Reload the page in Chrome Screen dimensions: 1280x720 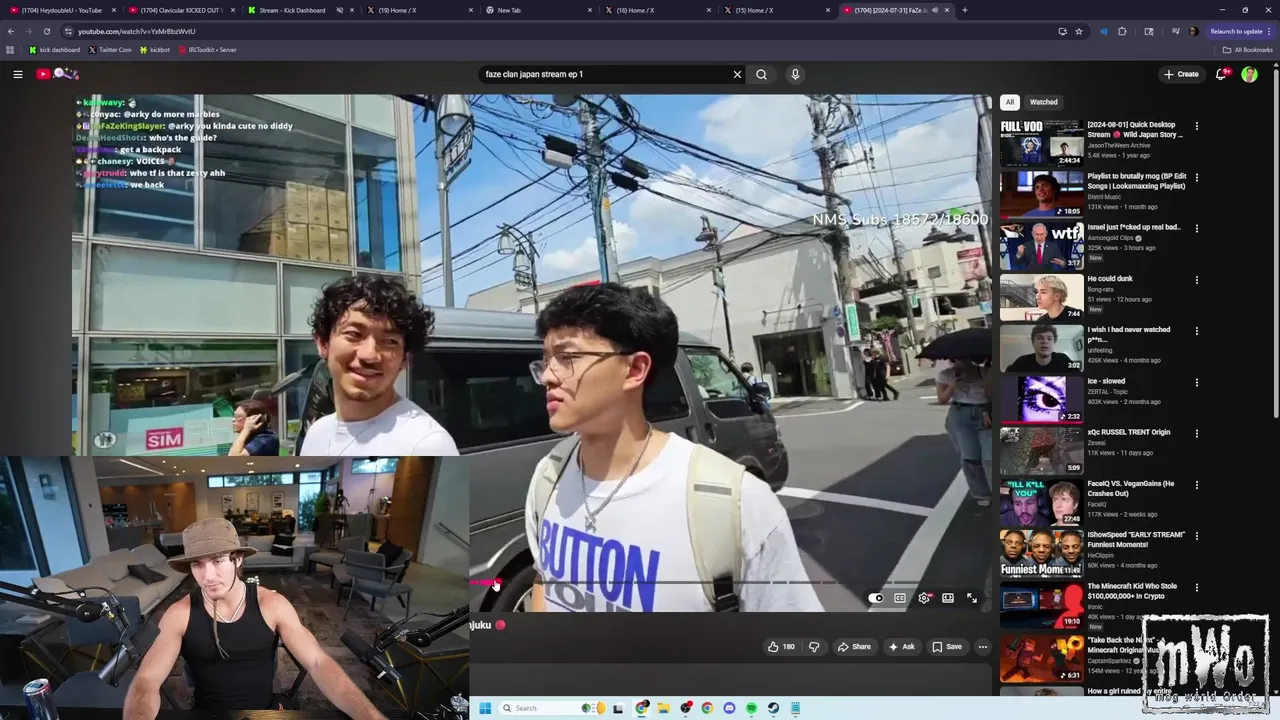46,31
